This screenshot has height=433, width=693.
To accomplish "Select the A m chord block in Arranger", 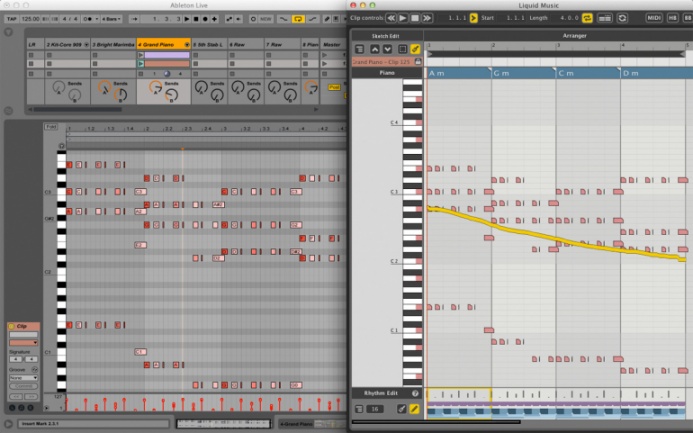I will (457, 74).
